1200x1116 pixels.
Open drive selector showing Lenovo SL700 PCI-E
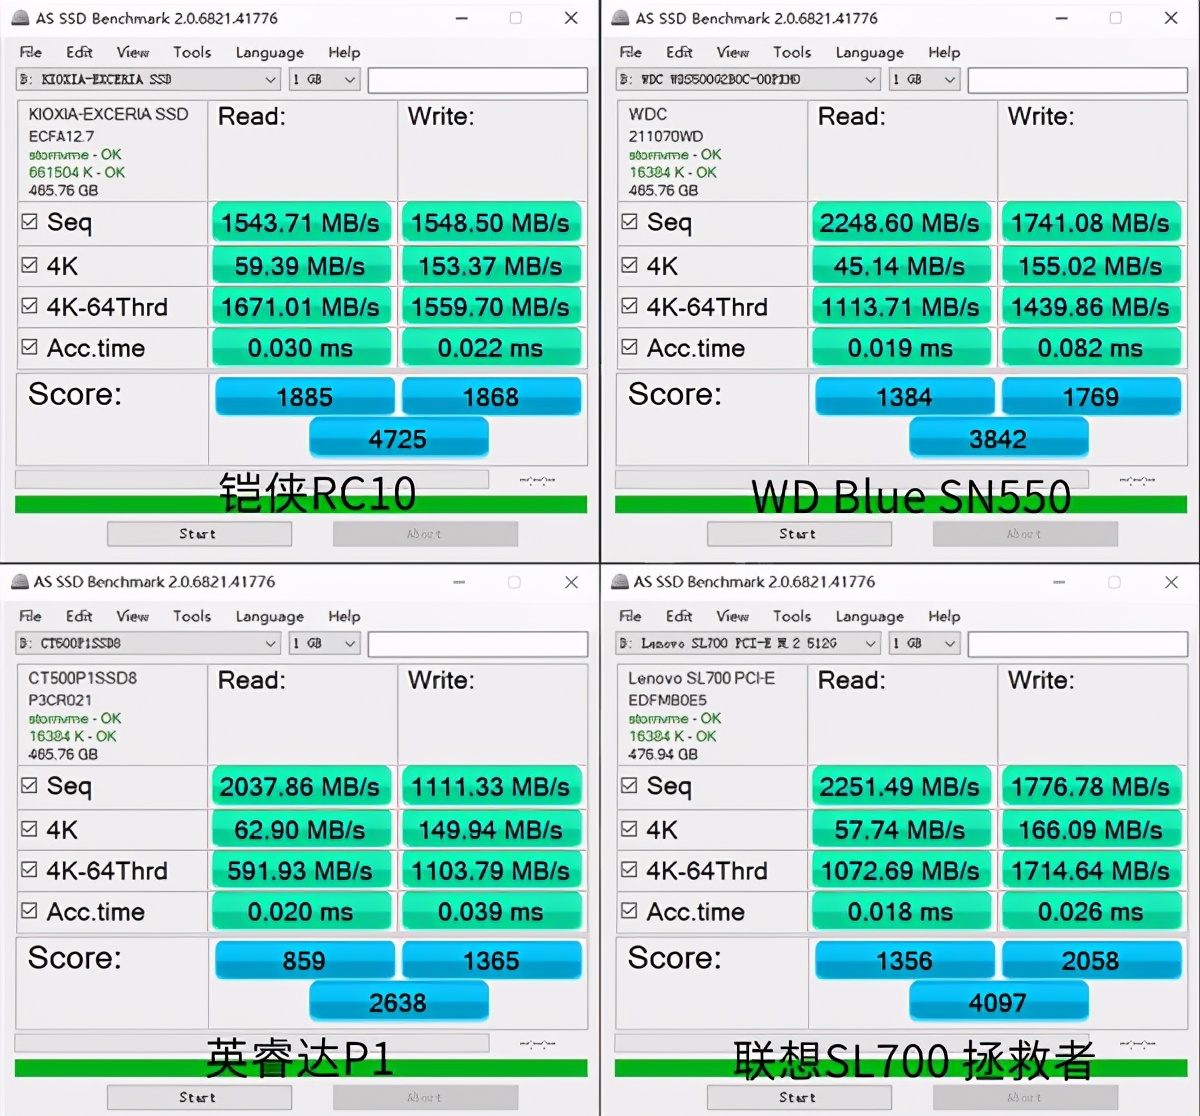pyautogui.click(x=748, y=643)
